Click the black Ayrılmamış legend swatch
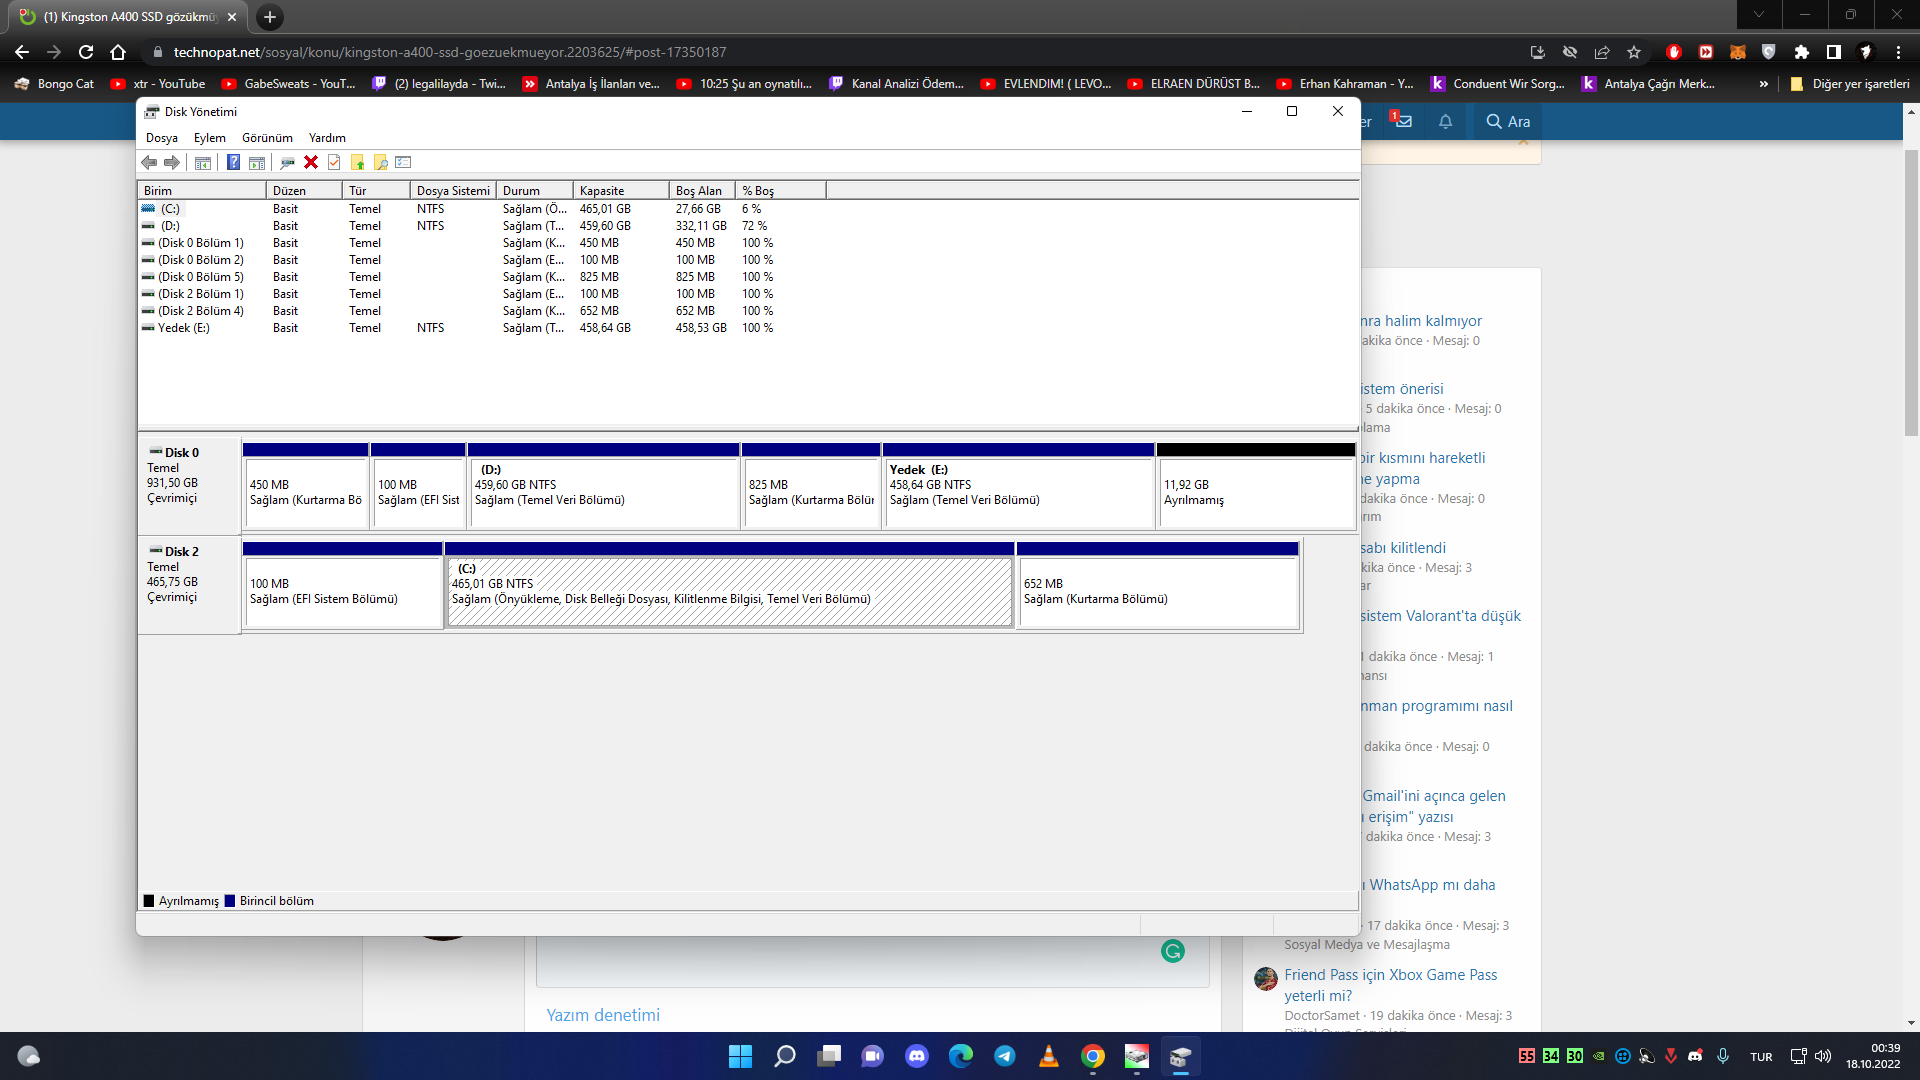1920x1080 pixels. (149, 901)
